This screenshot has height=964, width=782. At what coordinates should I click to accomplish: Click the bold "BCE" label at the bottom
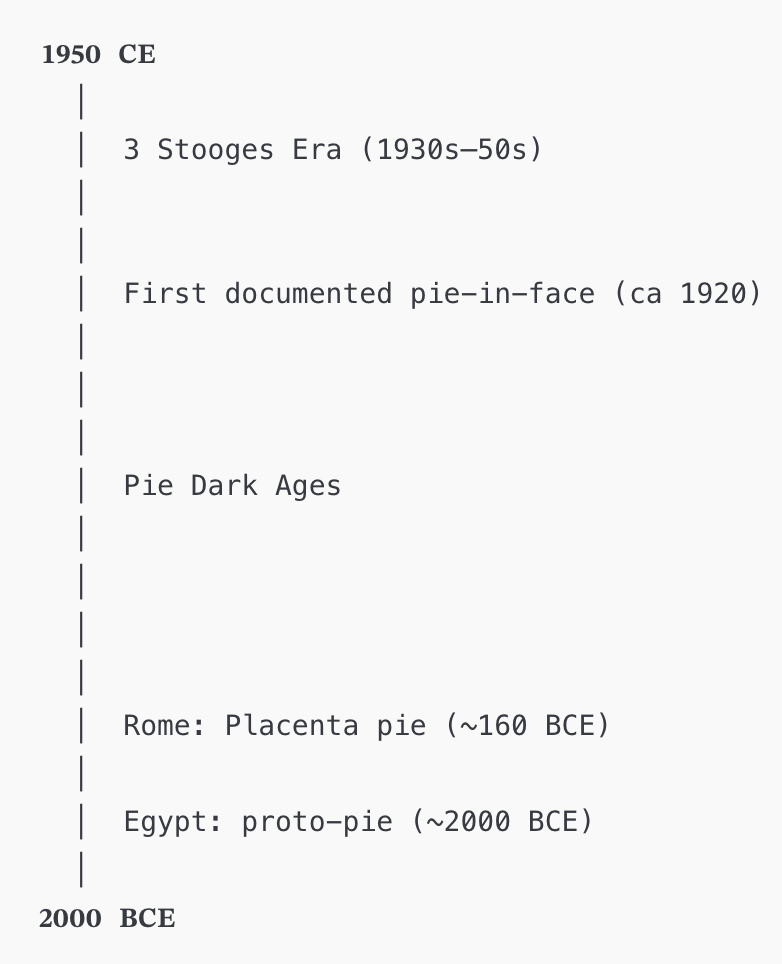point(147,918)
